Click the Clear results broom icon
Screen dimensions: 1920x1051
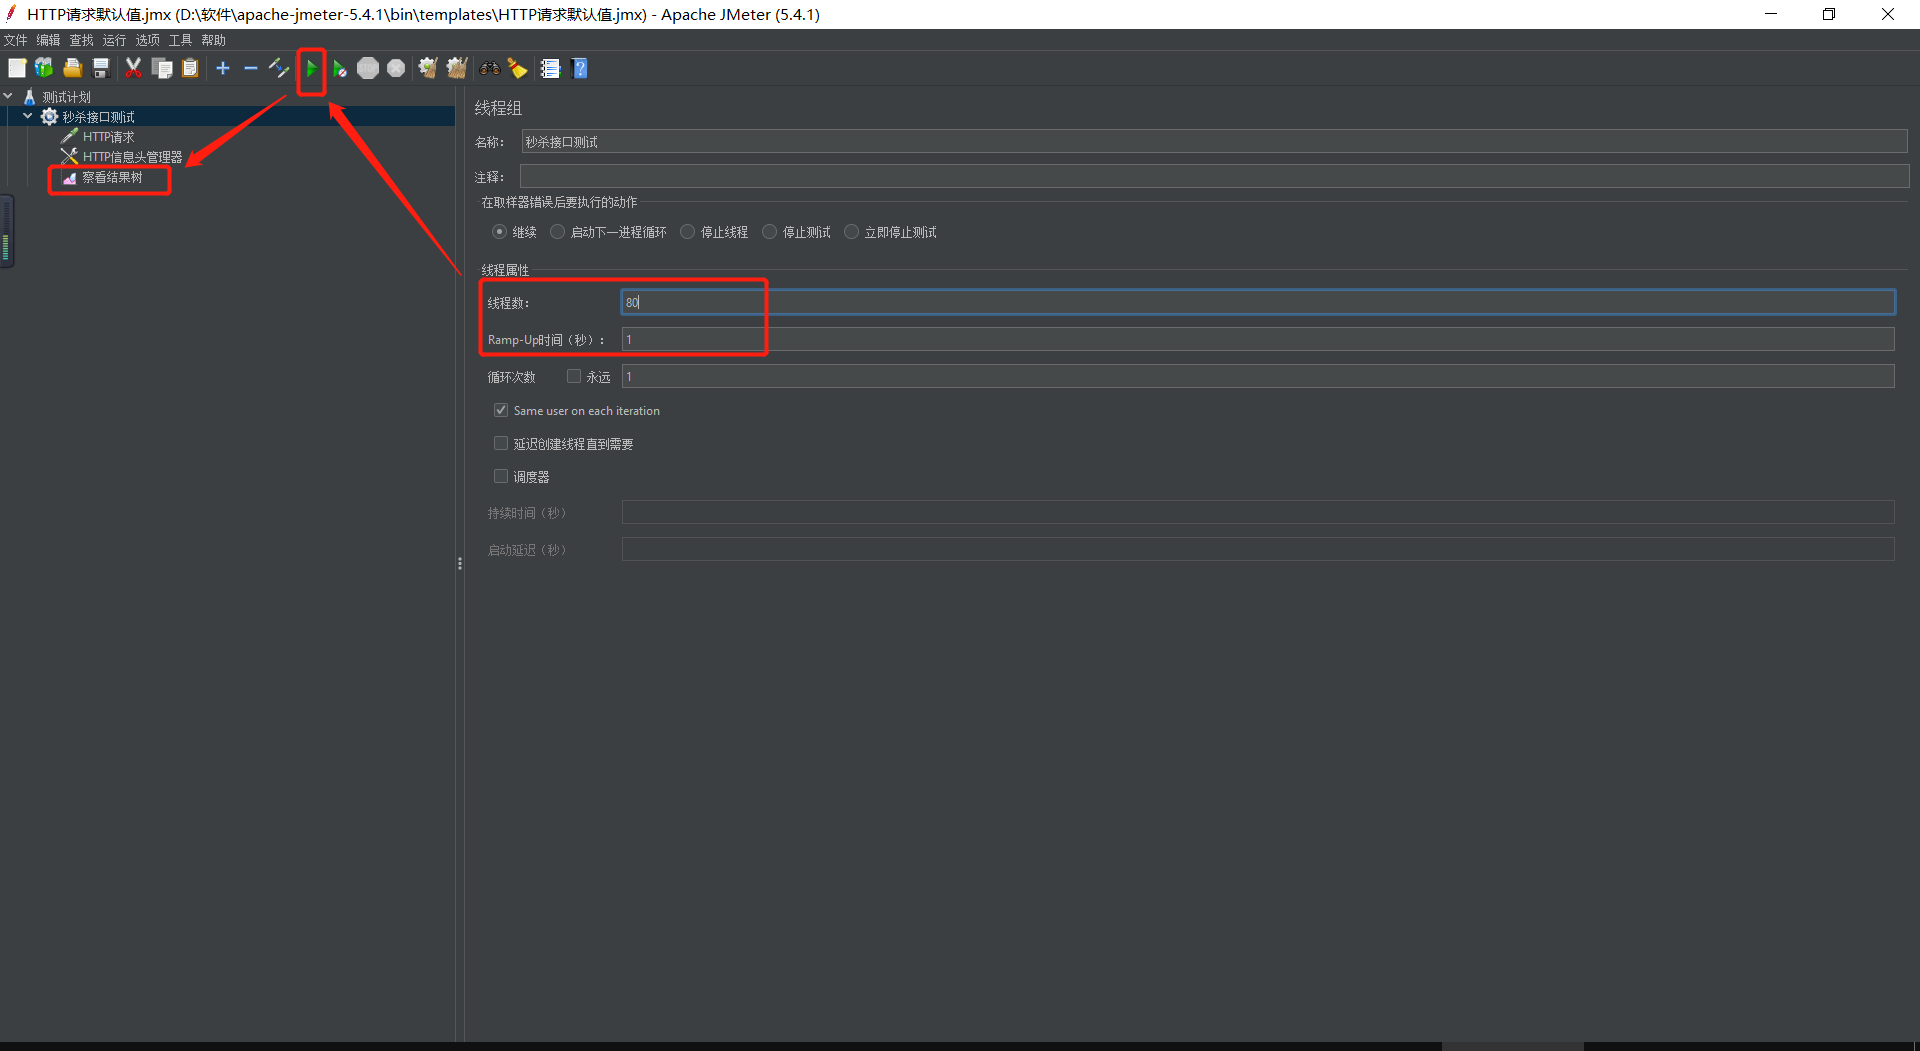click(428, 68)
